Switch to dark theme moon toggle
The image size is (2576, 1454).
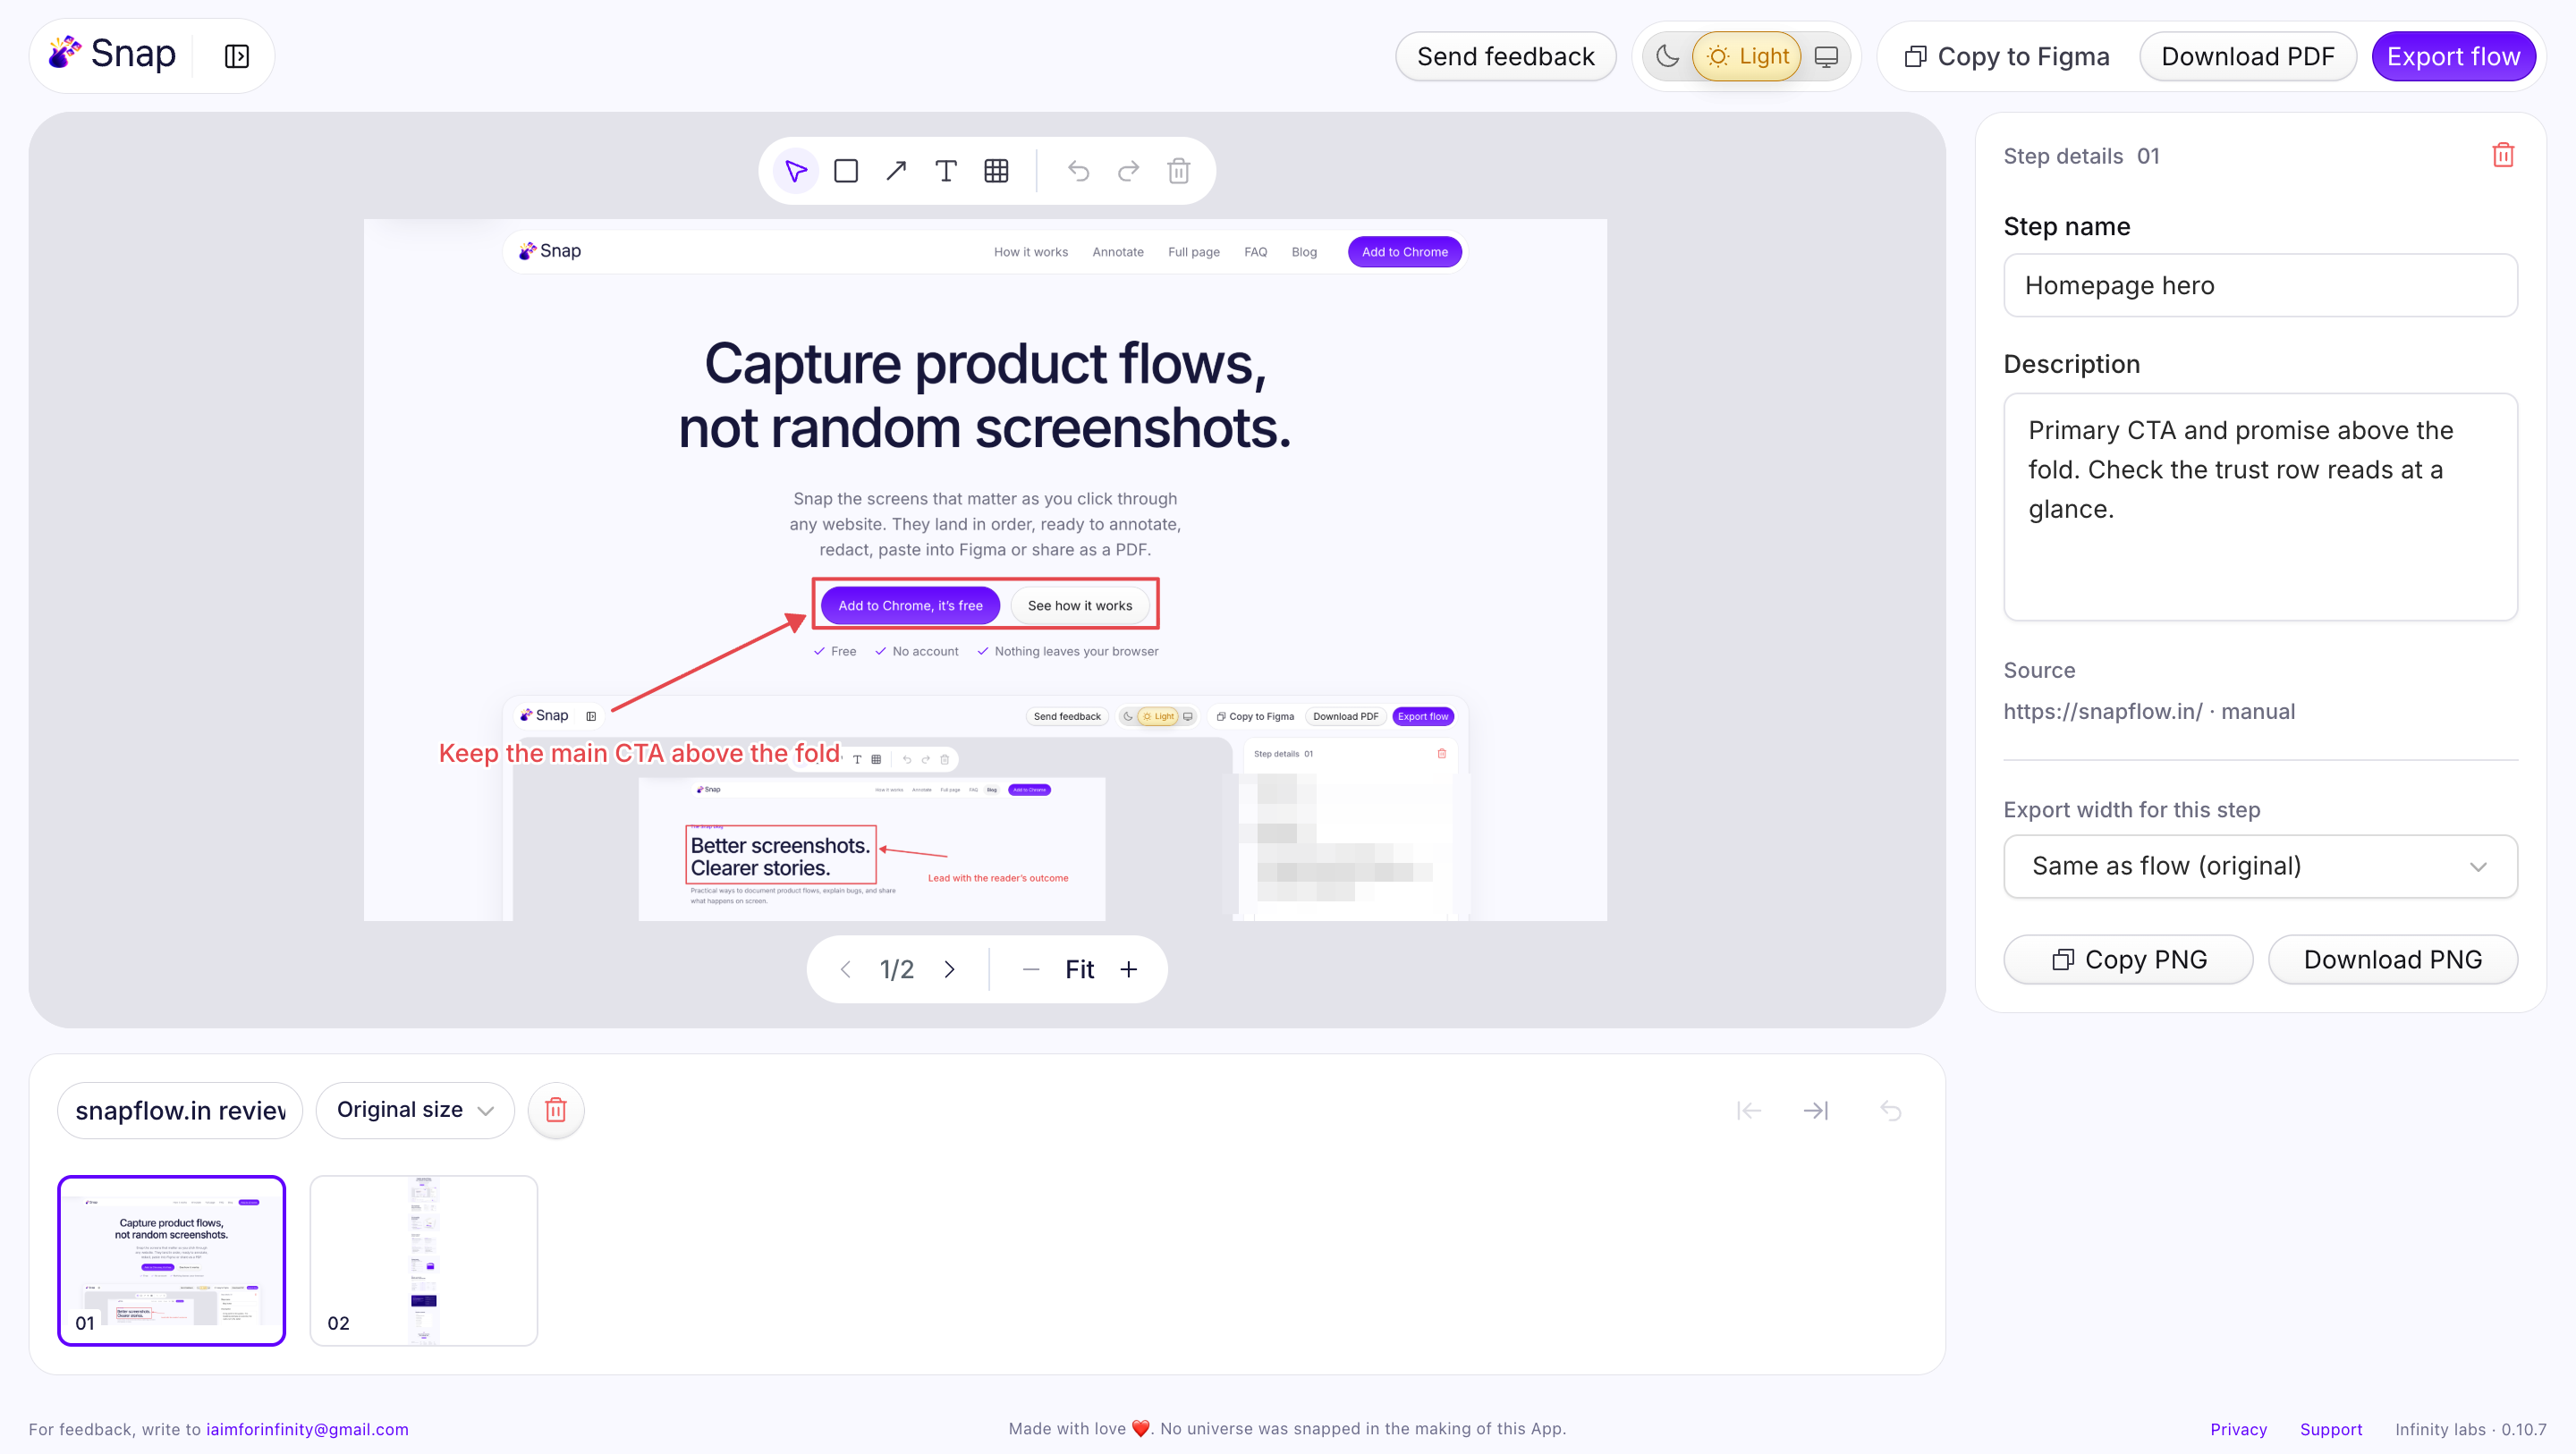pos(1667,56)
